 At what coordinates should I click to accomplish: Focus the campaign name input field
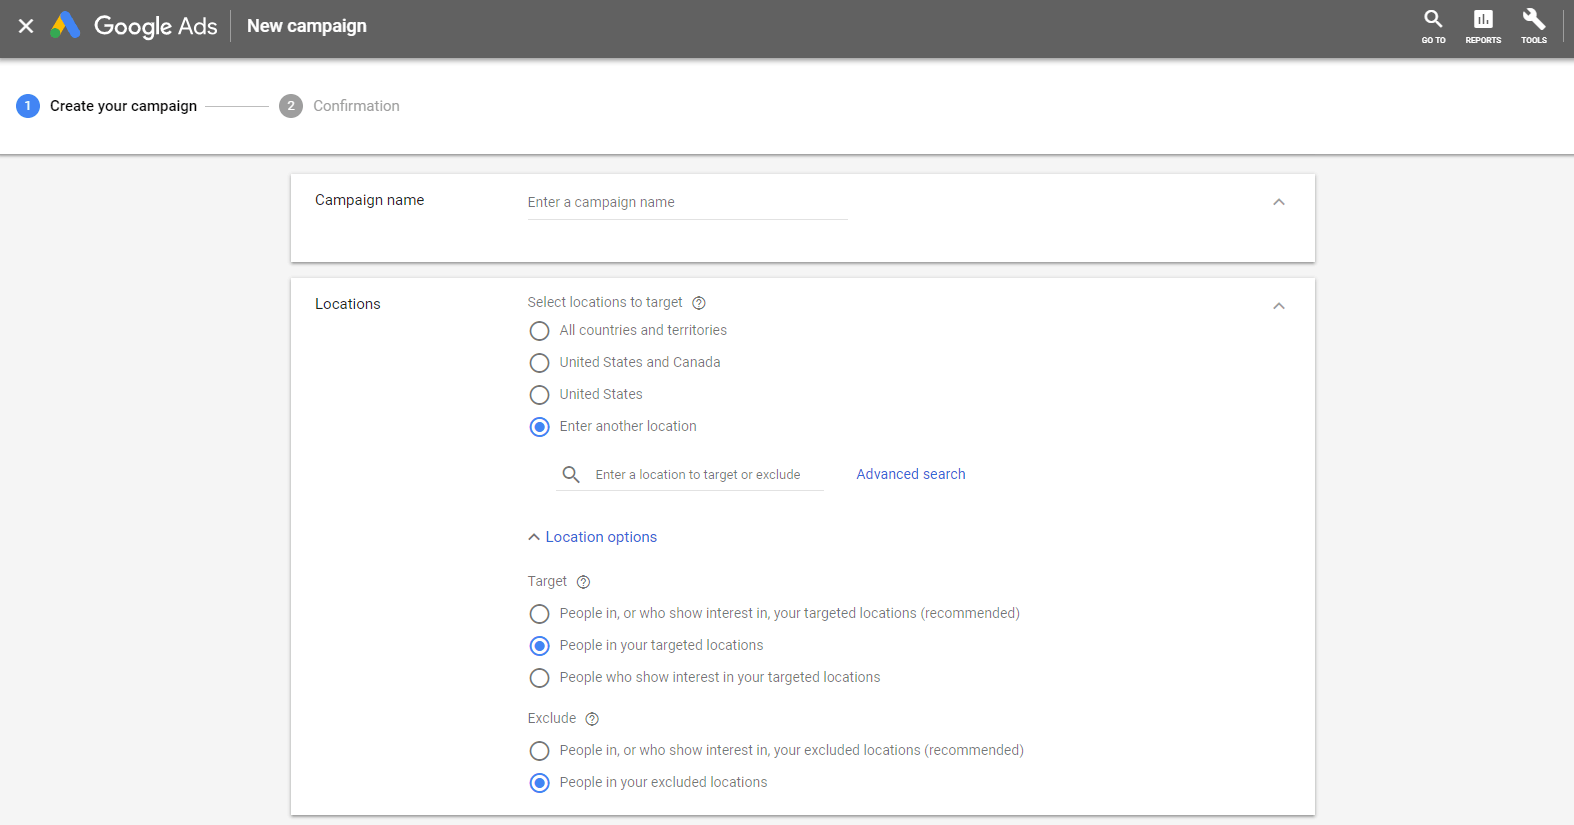tap(687, 203)
